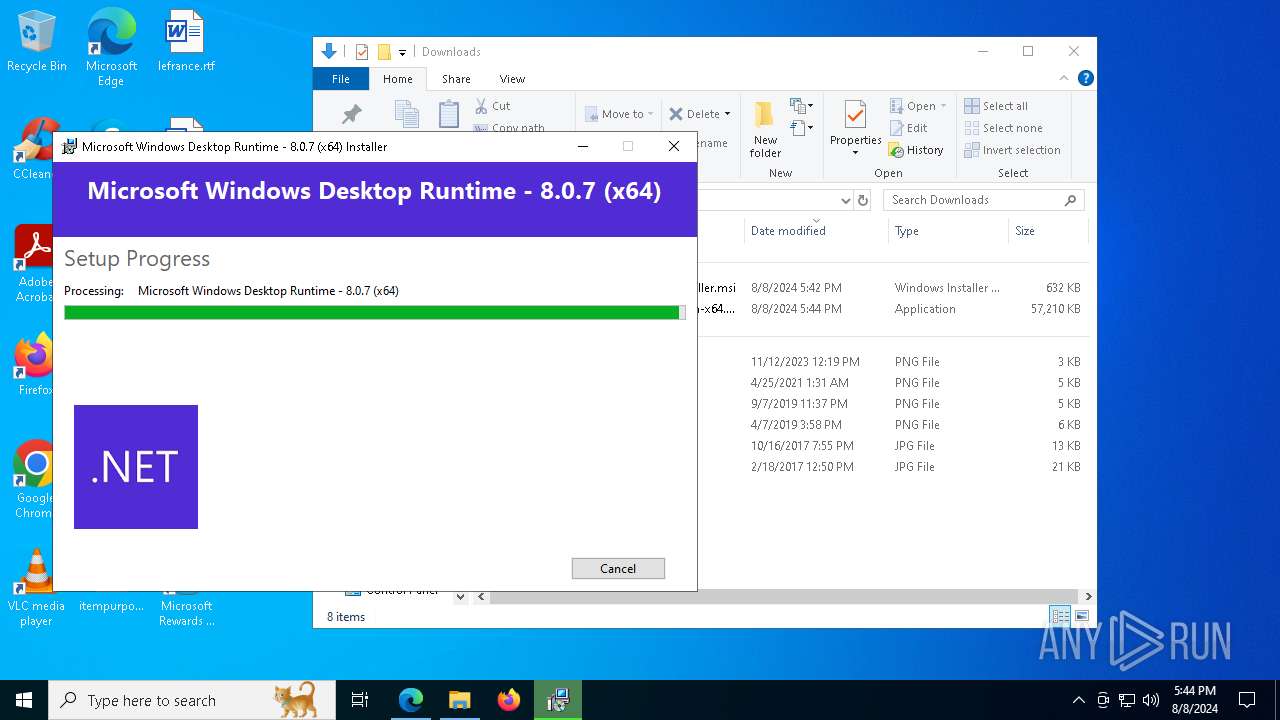Refresh the Downloads folder
Image resolution: width=1280 pixels, height=720 pixels.
pos(864,200)
